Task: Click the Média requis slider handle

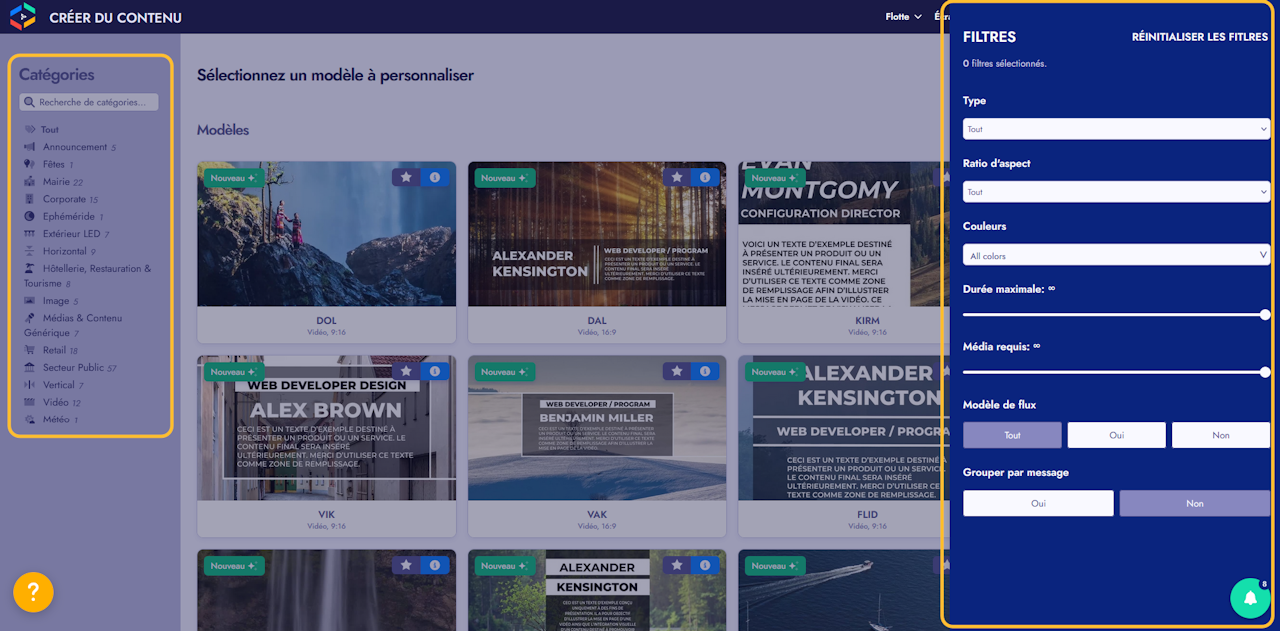Action: [x=1265, y=372]
